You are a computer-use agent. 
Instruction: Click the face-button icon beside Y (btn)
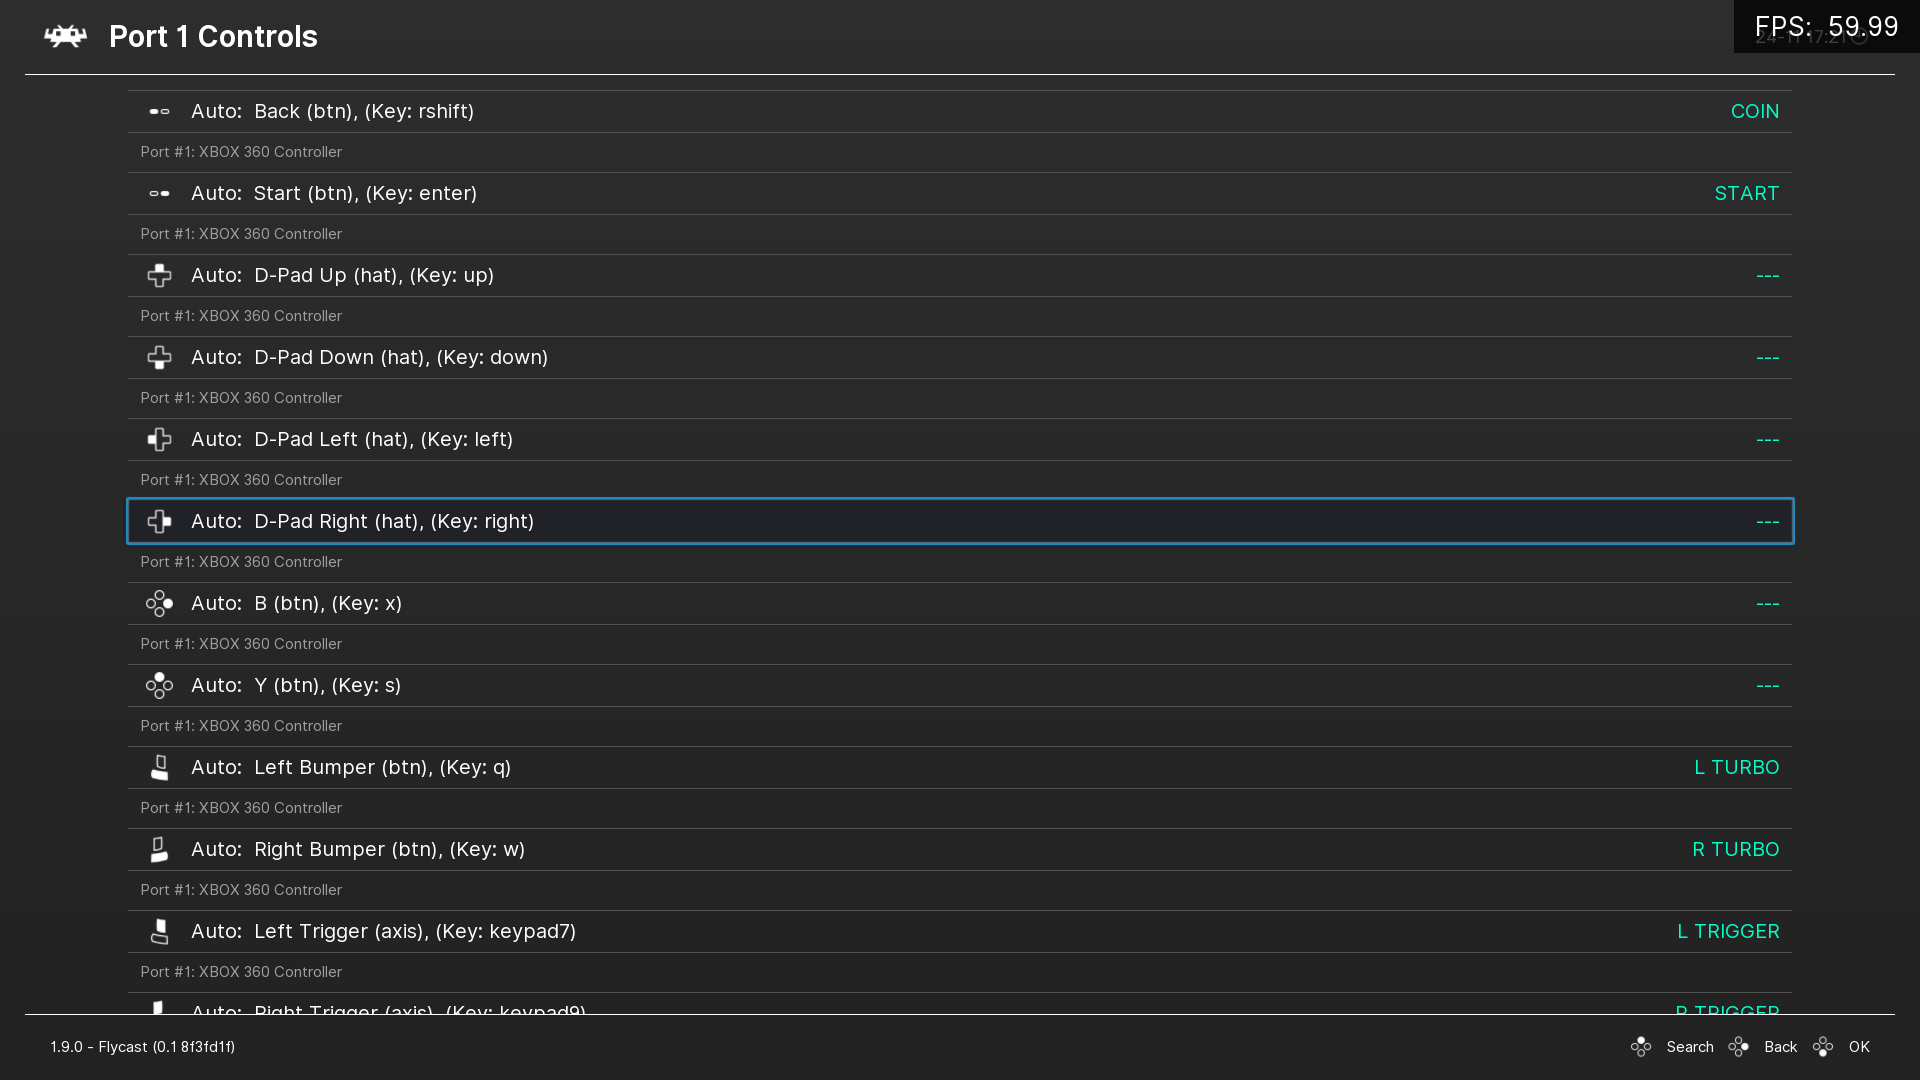pyautogui.click(x=160, y=685)
